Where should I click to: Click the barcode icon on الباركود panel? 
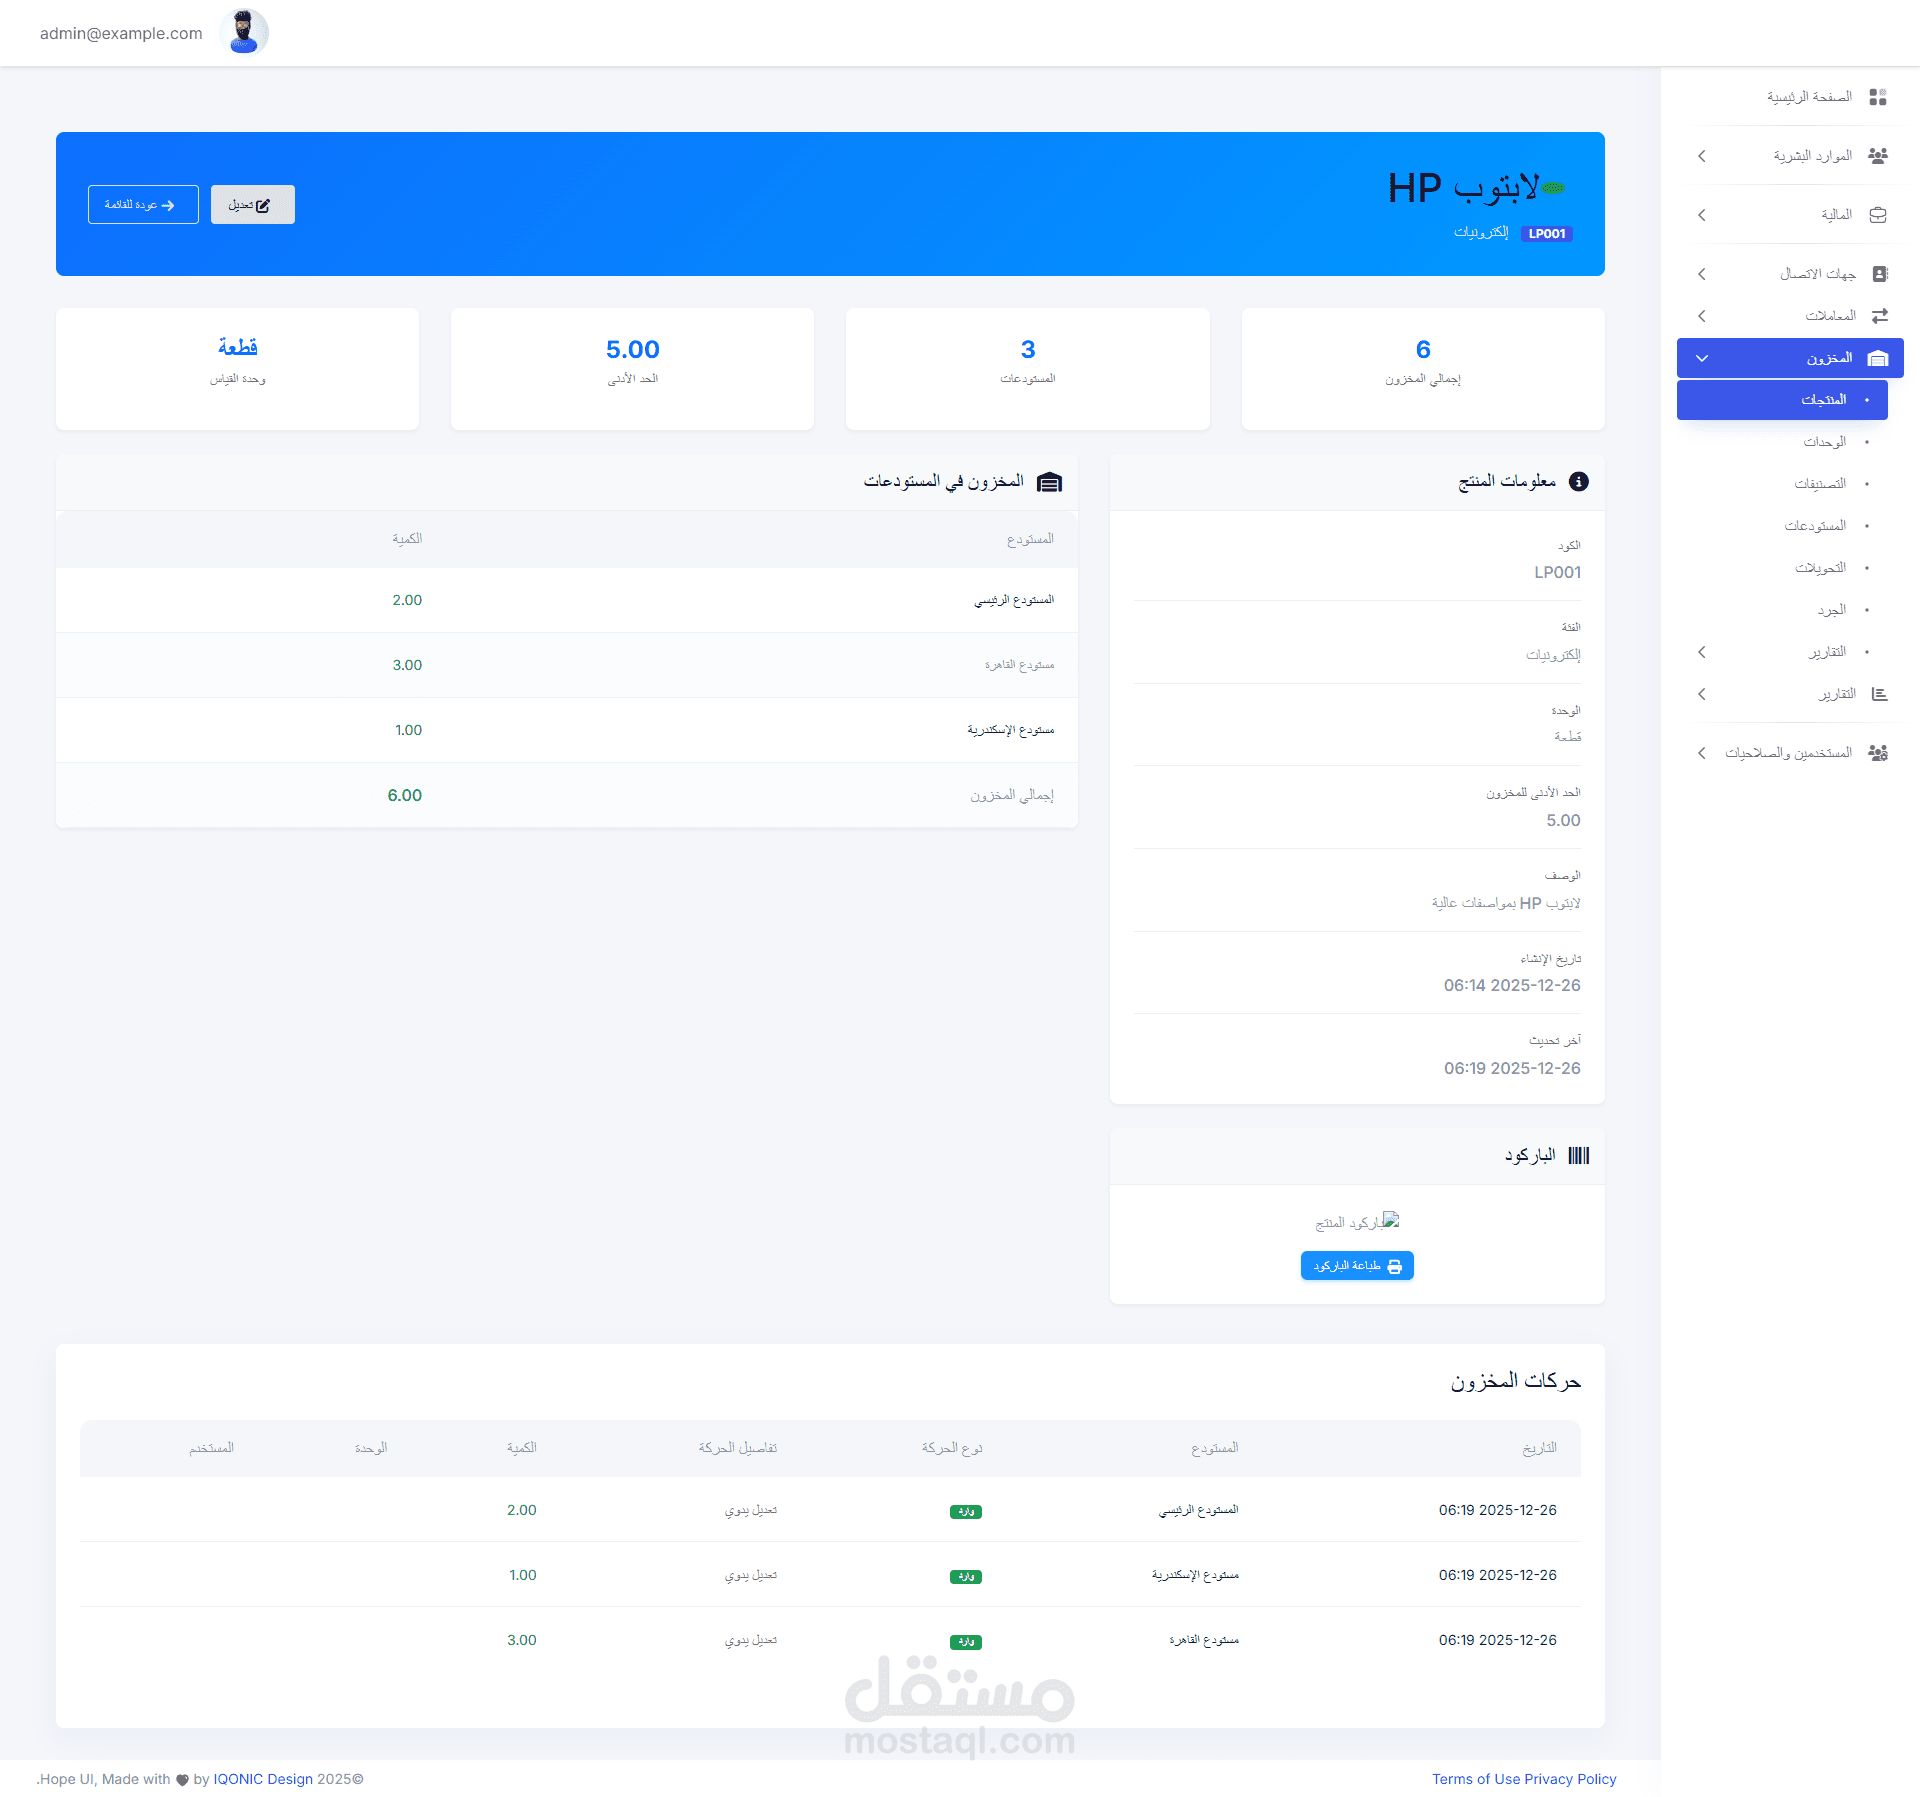coord(1580,1155)
